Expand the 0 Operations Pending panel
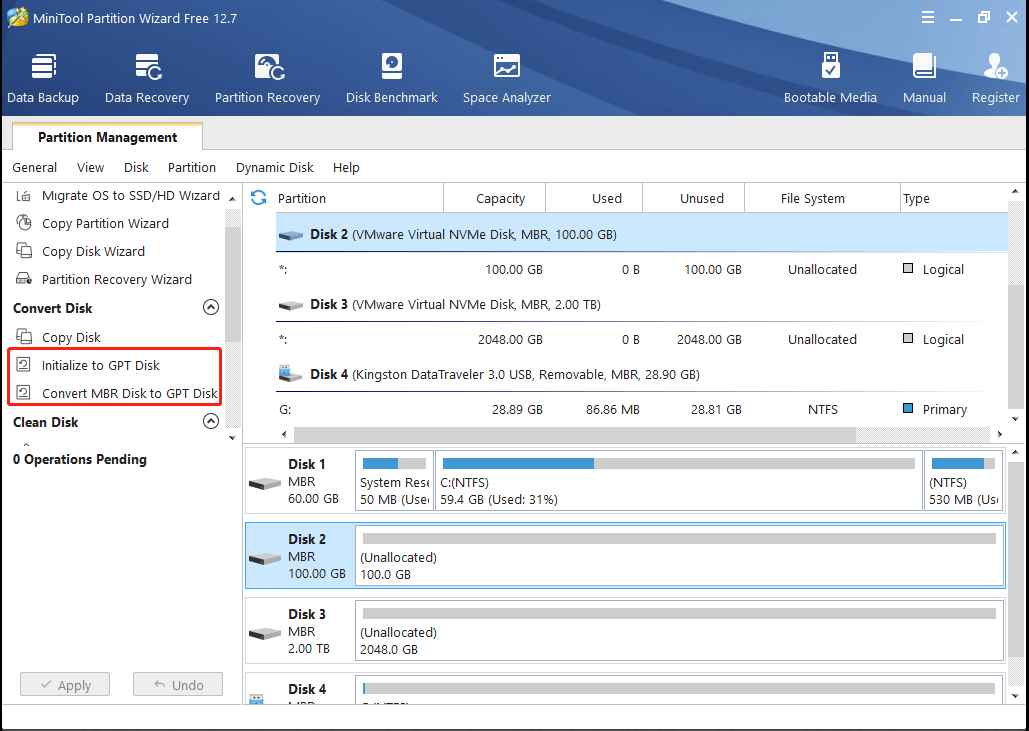 pos(26,445)
